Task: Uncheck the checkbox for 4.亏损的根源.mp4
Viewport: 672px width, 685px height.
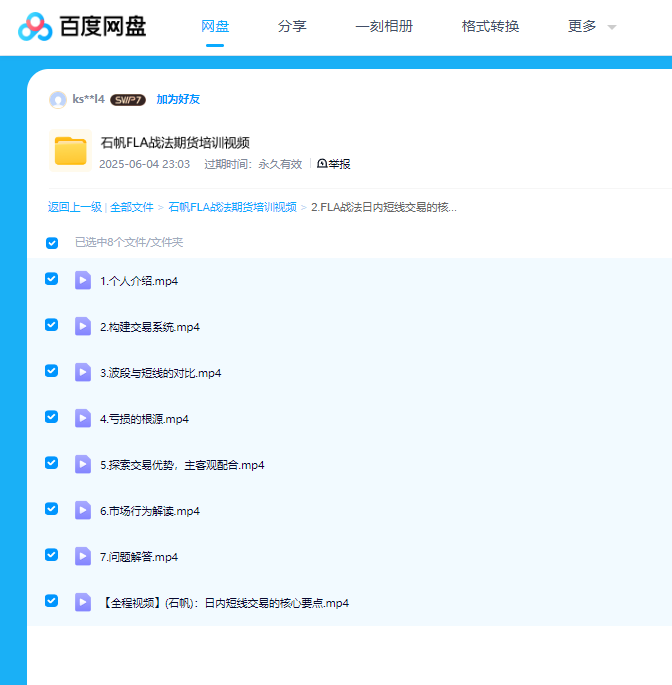Action: pos(52,417)
